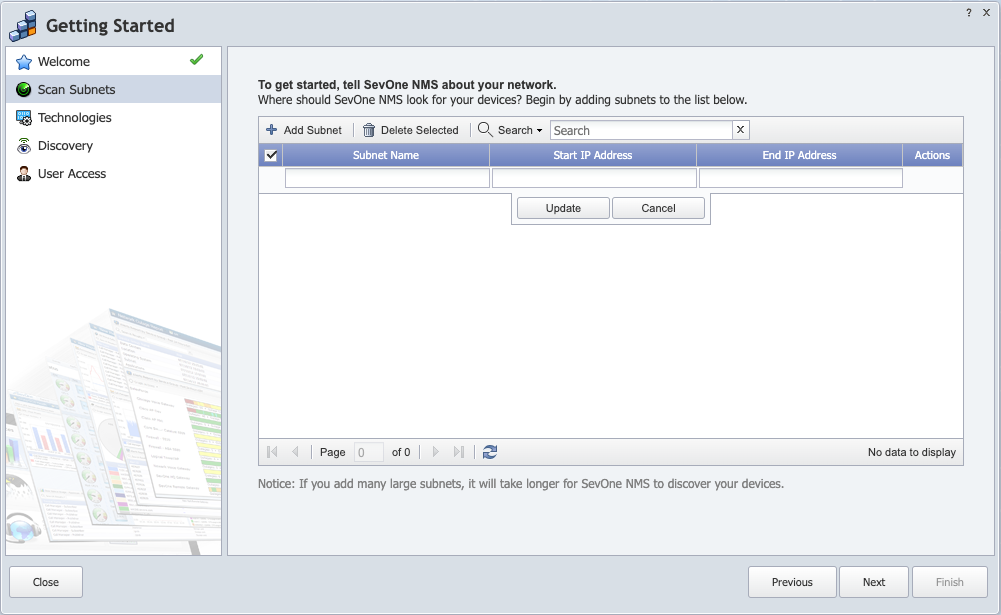Click the User Access person icon
1001x615 pixels.
point(24,174)
